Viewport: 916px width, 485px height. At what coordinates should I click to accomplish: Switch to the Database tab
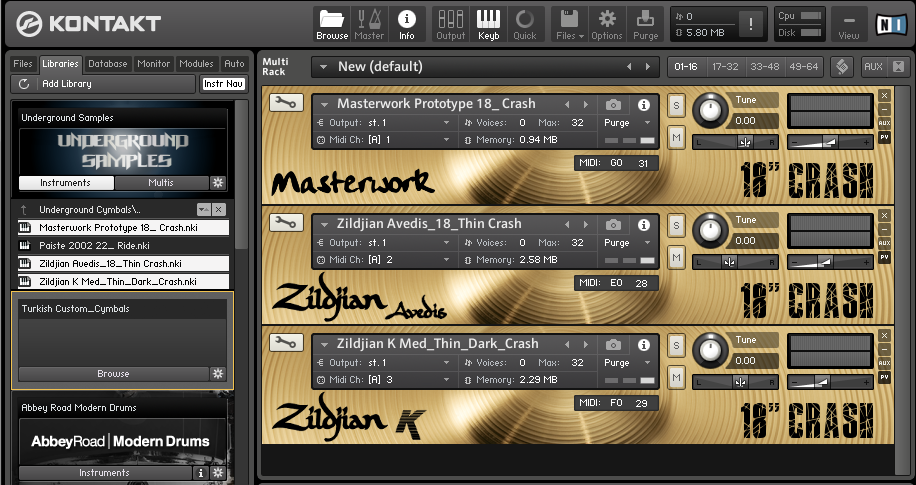[107, 64]
